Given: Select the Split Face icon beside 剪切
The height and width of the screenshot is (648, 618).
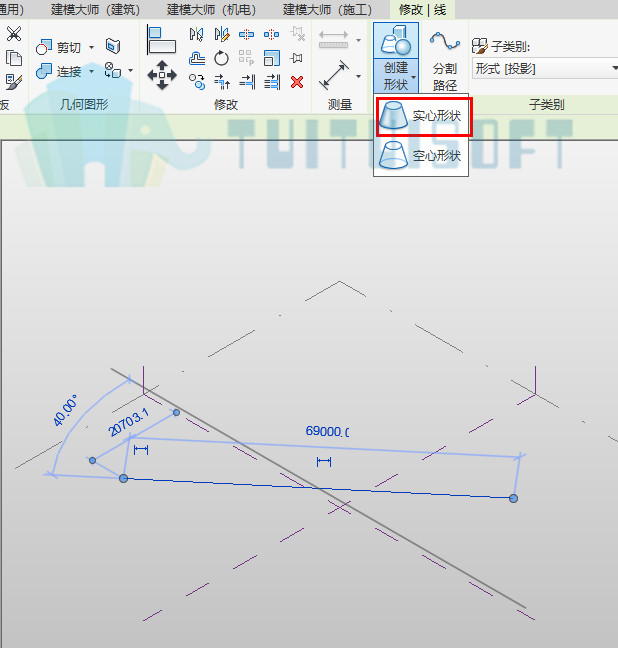Looking at the screenshot, I should point(113,46).
